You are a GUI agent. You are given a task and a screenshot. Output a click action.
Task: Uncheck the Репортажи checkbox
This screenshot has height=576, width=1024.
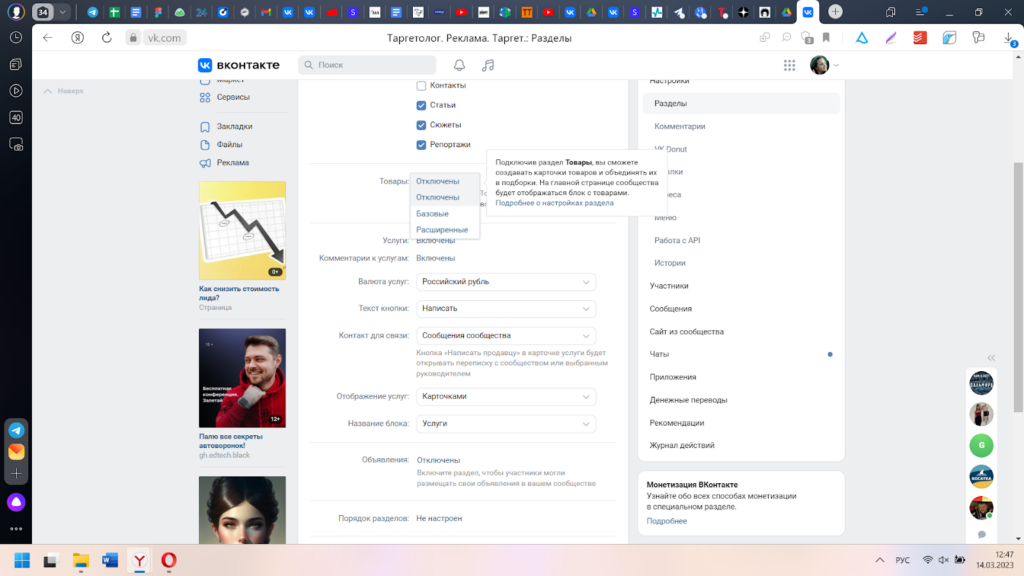[x=422, y=145]
